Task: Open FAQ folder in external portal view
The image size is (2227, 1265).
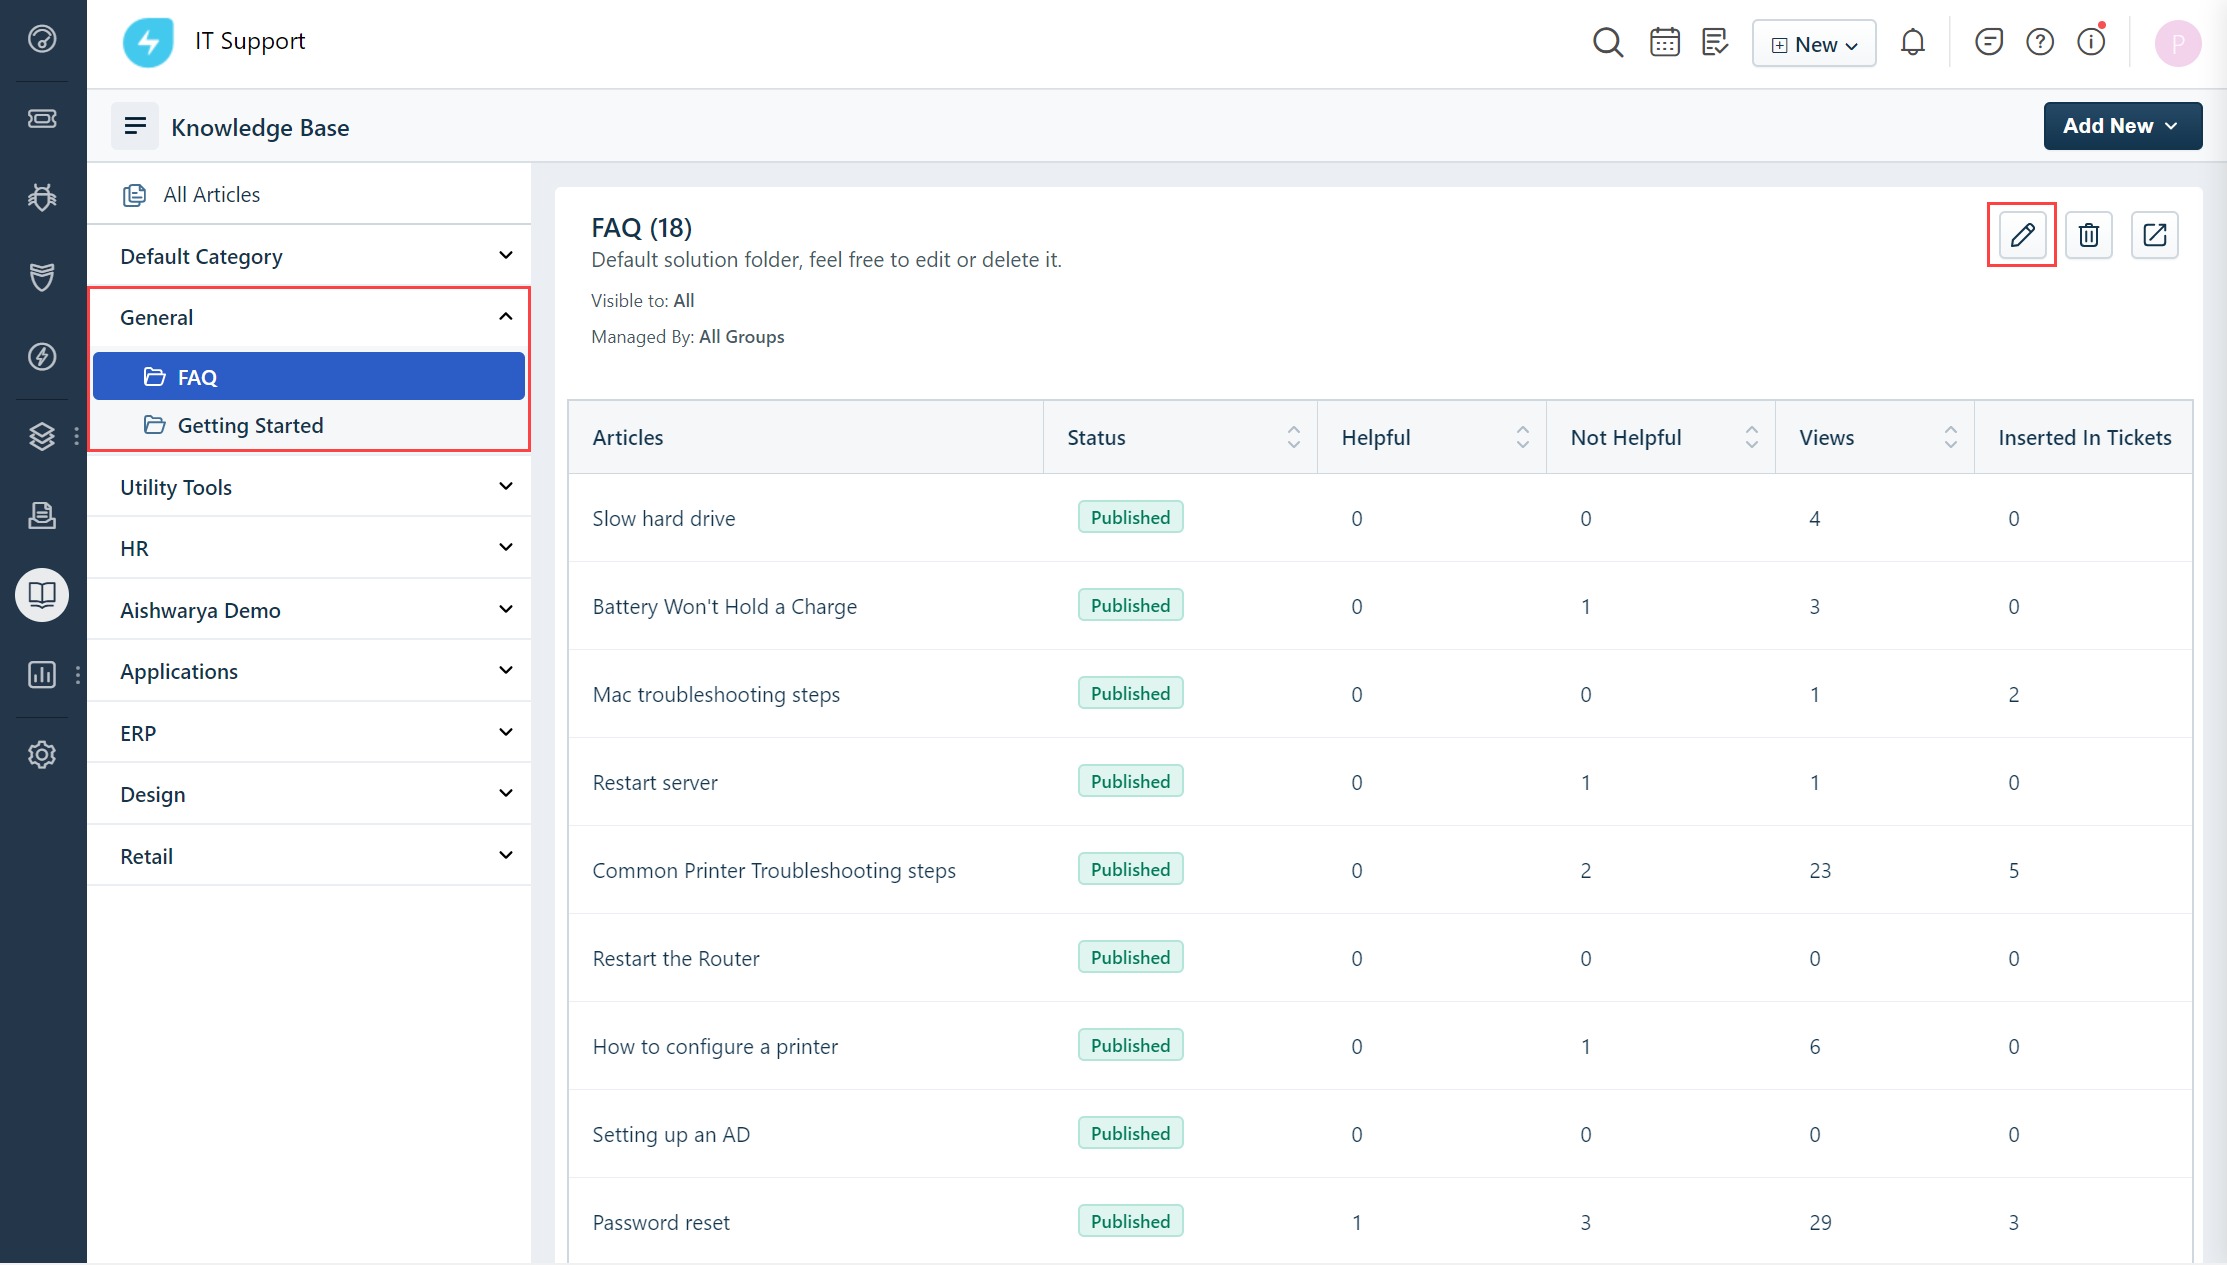Action: point(2154,235)
